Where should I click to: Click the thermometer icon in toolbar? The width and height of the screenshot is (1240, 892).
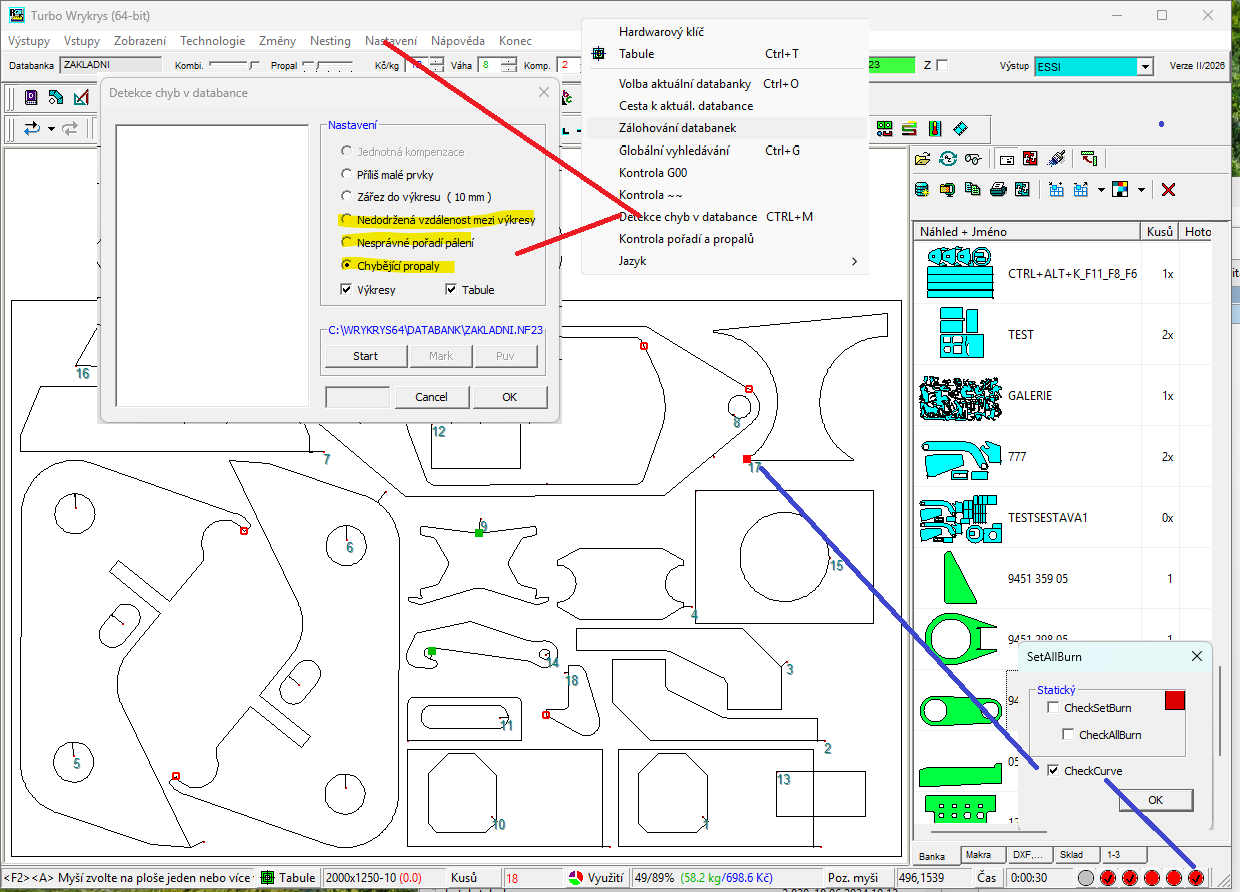pyautogui.click(x=933, y=128)
